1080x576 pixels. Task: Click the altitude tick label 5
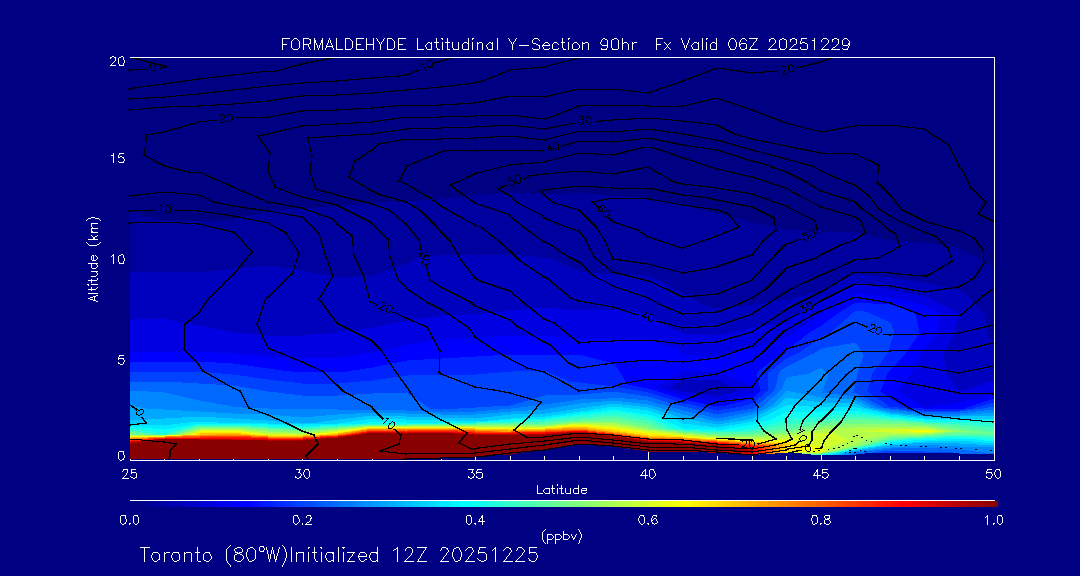point(121,360)
